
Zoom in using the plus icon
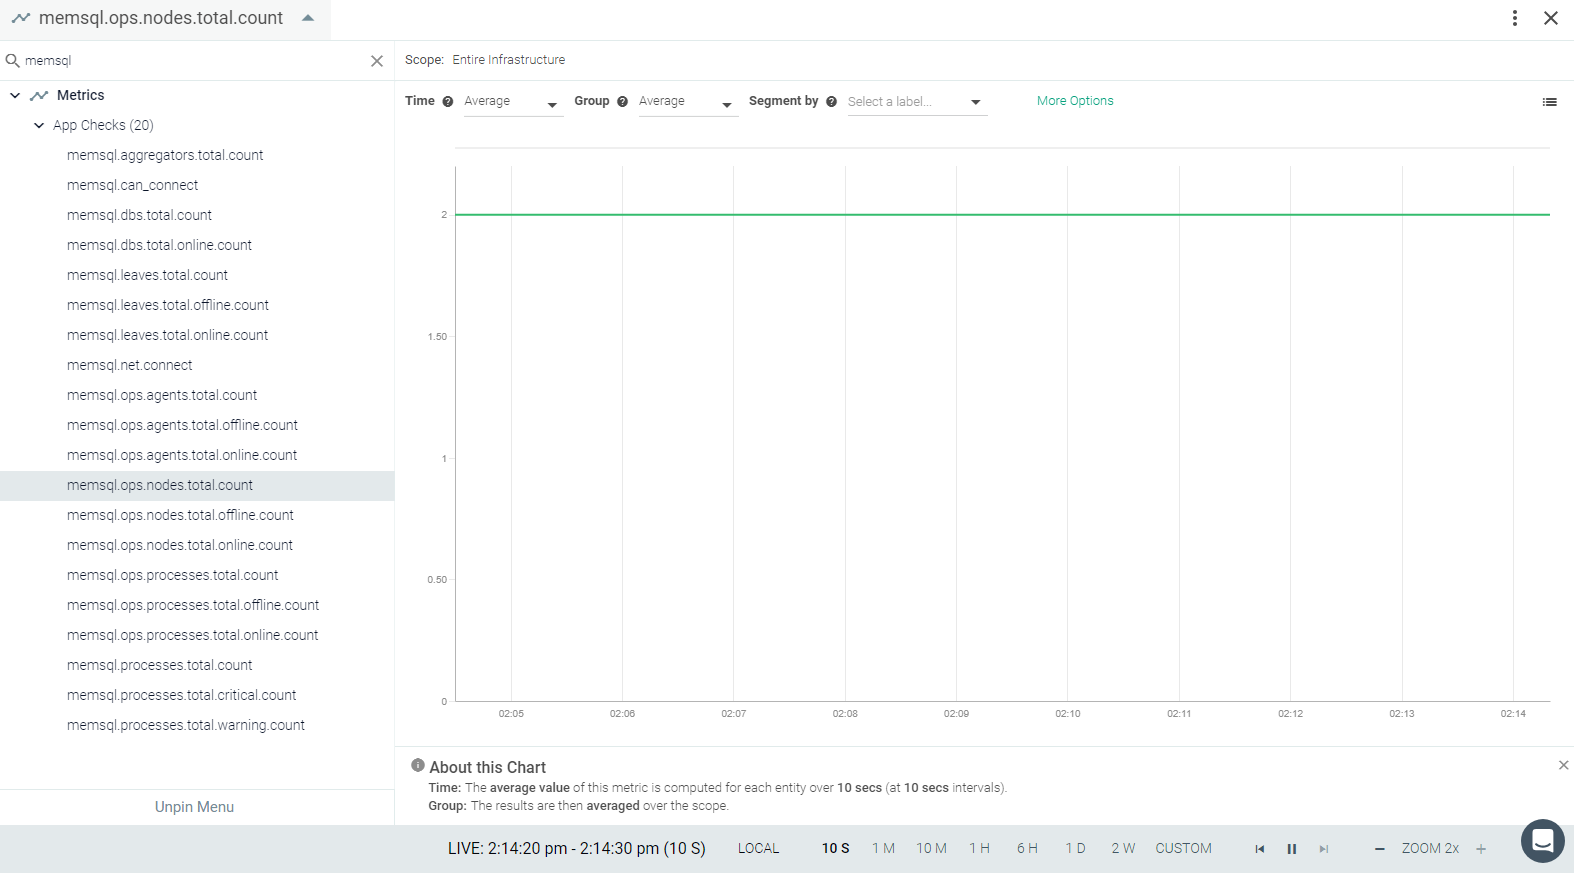tap(1481, 849)
